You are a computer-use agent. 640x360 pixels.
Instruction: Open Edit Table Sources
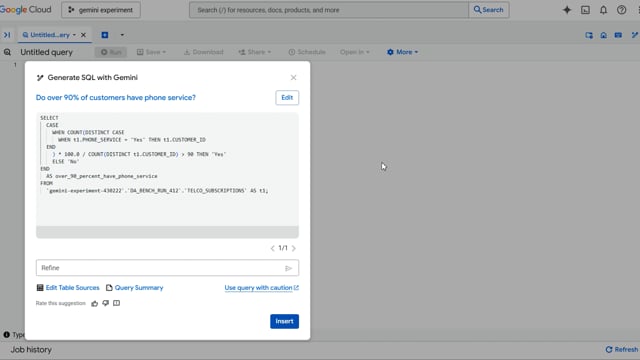coord(68,288)
